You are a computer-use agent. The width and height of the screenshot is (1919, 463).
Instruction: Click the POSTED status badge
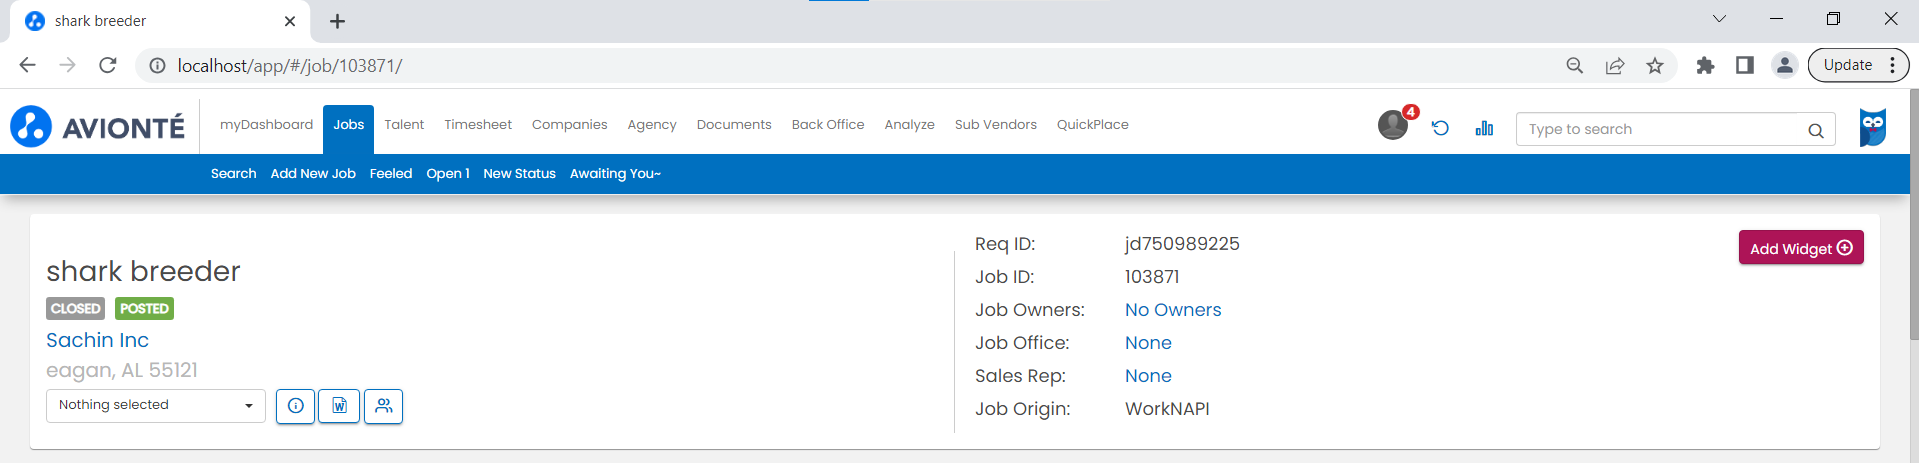tap(144, 309)
